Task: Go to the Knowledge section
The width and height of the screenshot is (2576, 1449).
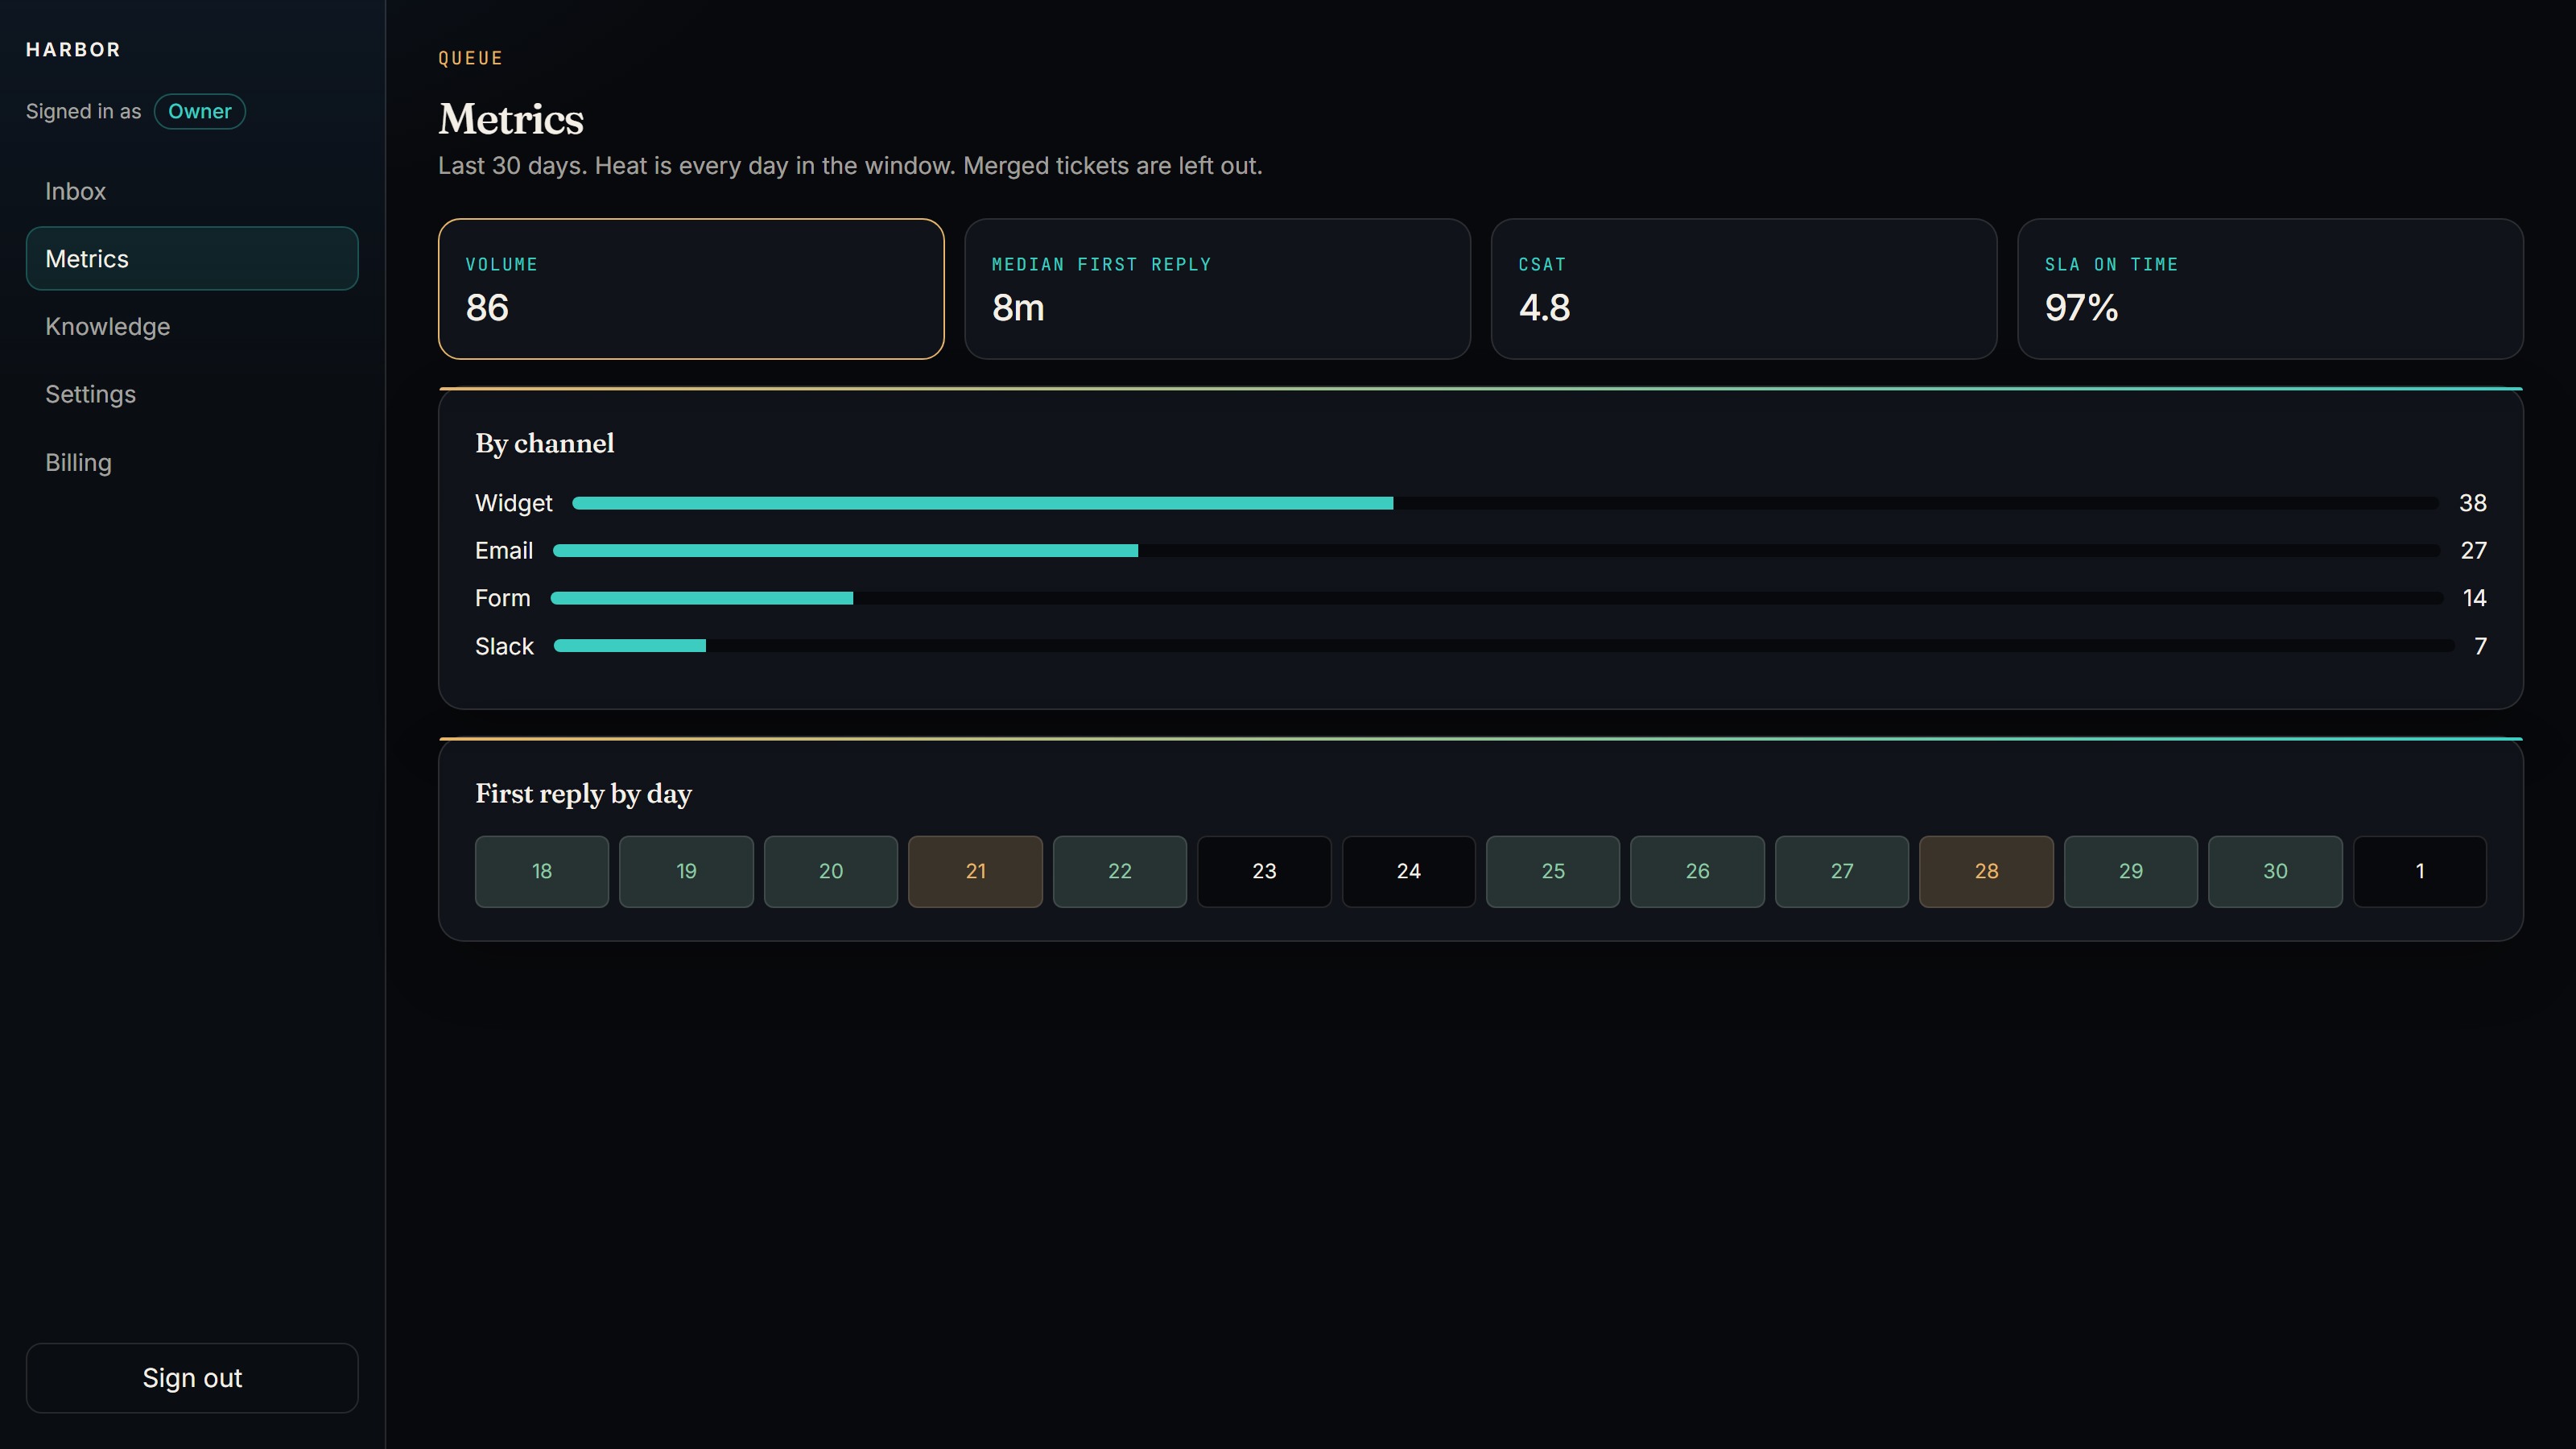Action: tap(192, 327)
